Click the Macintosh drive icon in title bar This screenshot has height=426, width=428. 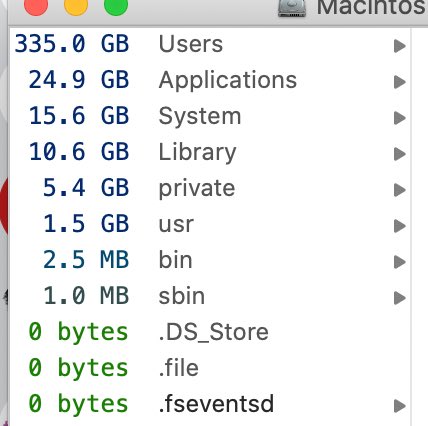[292, 7]
